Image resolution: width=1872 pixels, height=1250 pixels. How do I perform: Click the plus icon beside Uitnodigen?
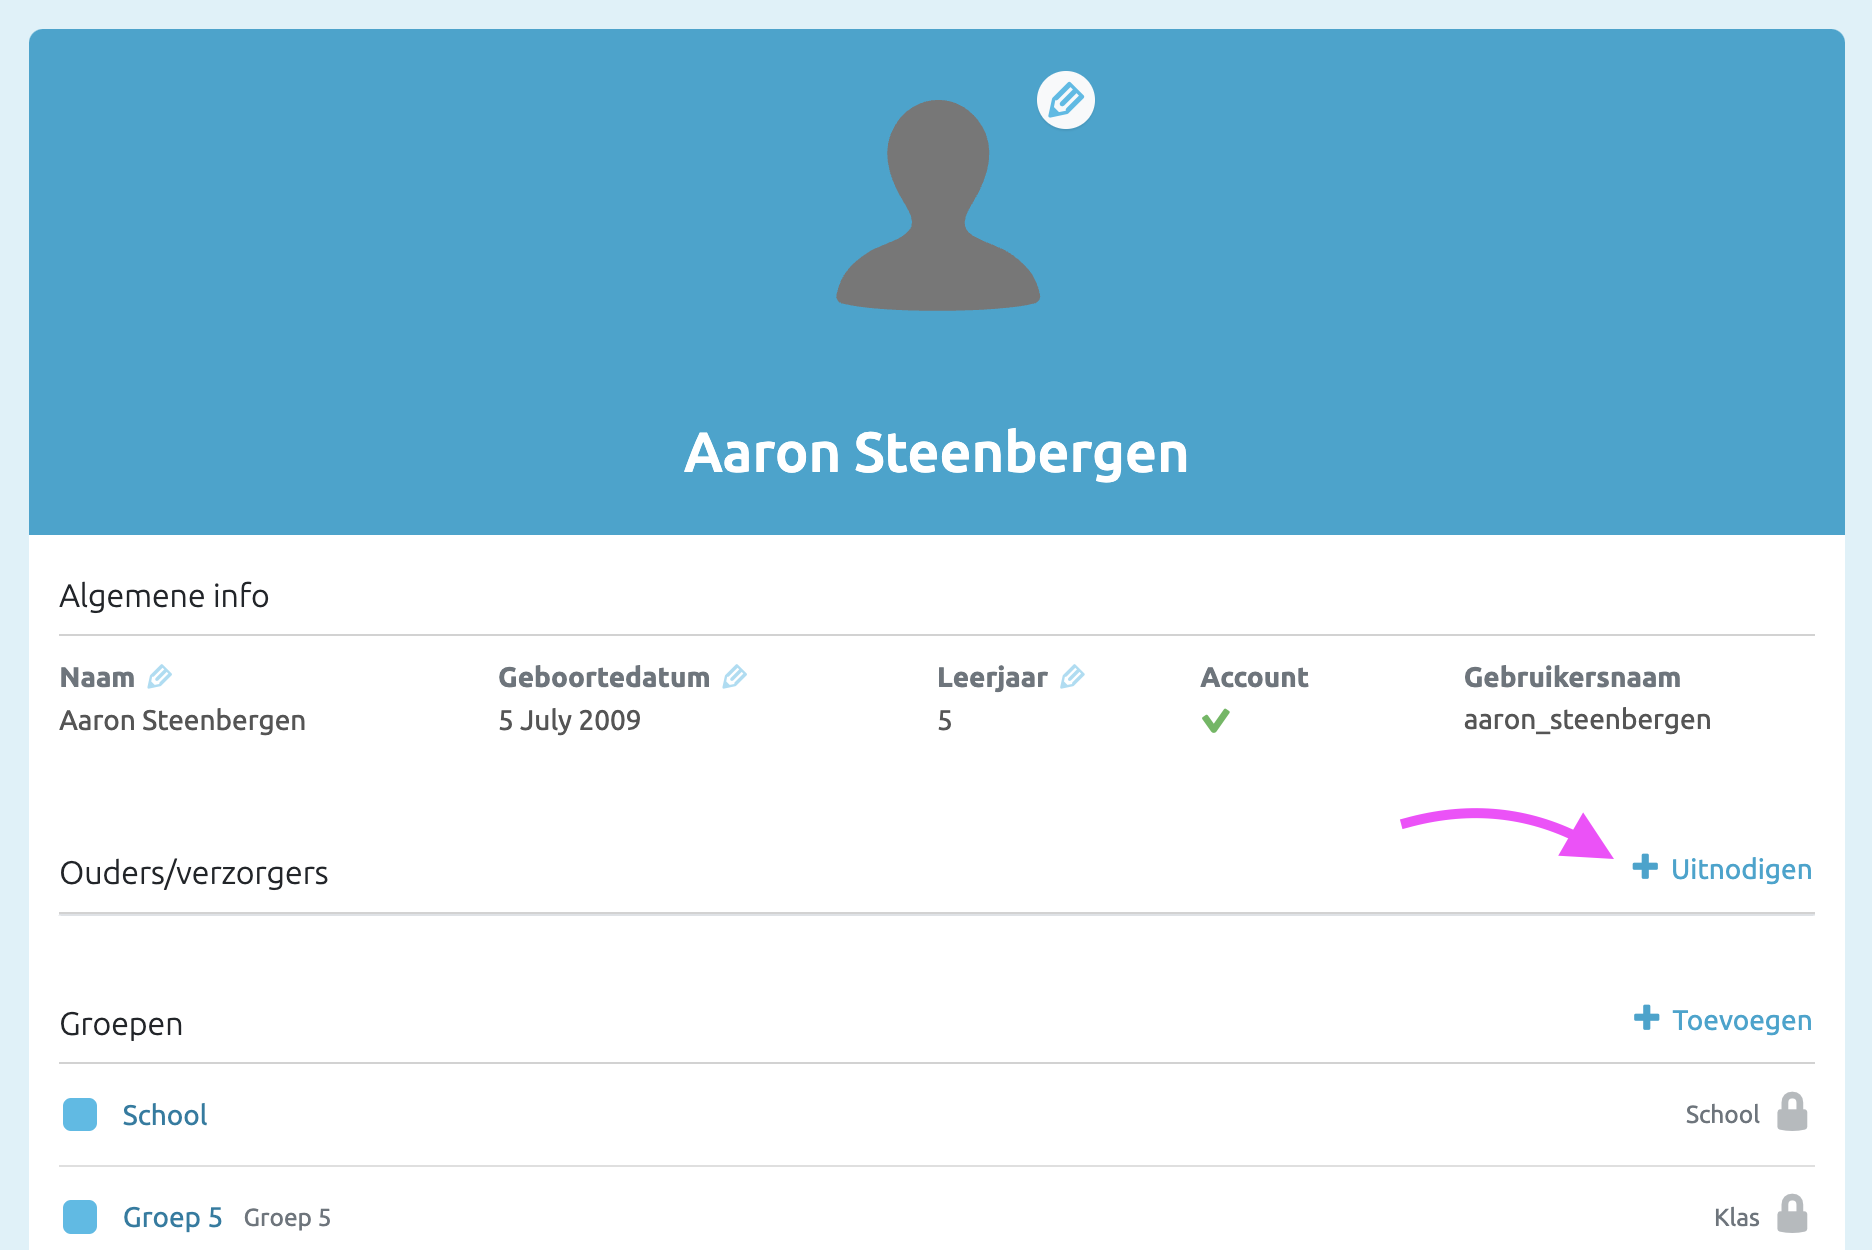point(1645,867)
